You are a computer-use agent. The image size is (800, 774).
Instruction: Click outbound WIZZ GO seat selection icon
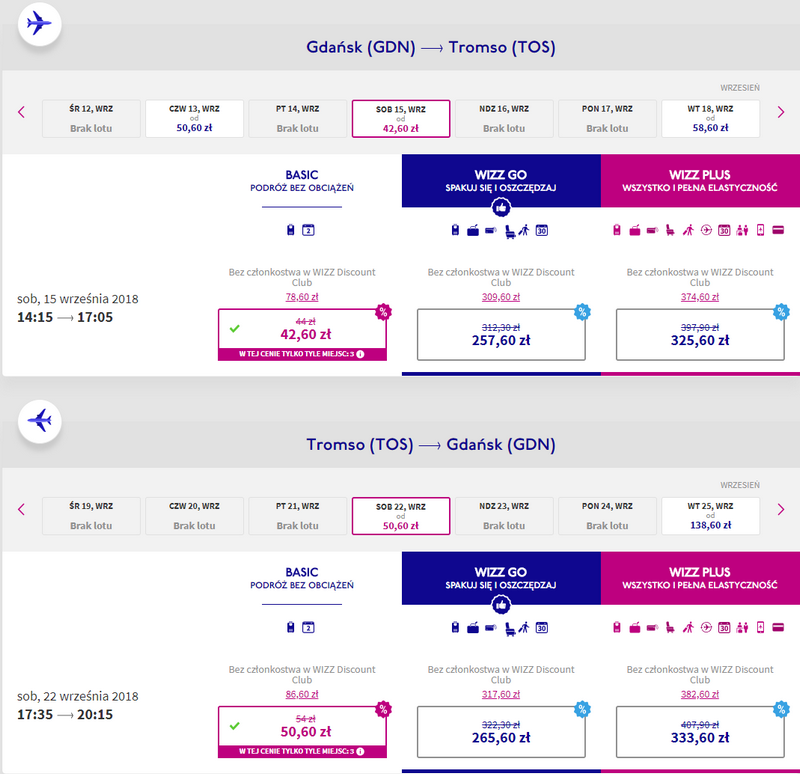point(510,232)
